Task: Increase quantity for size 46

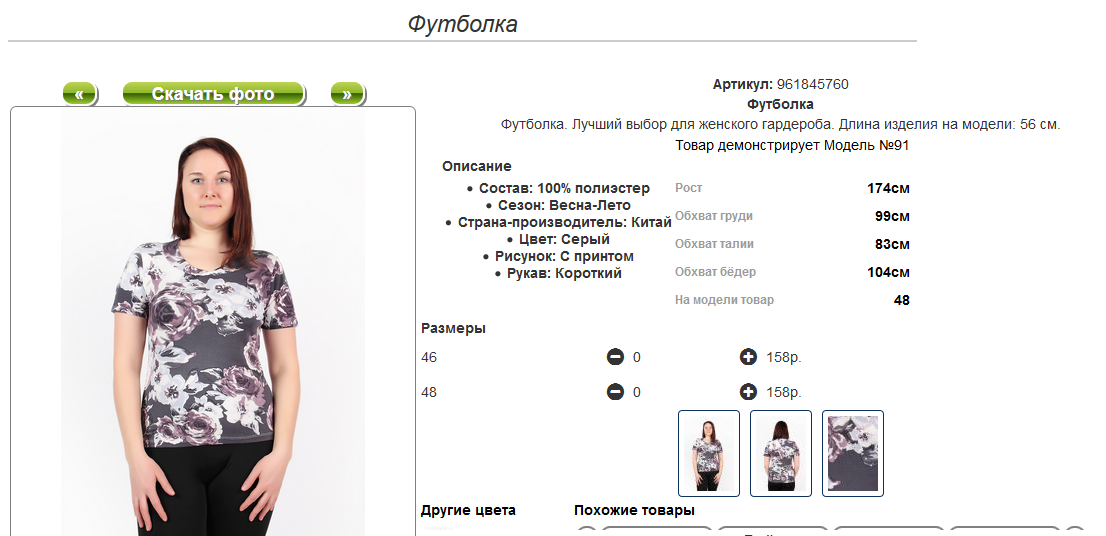Action: [748, 358]
